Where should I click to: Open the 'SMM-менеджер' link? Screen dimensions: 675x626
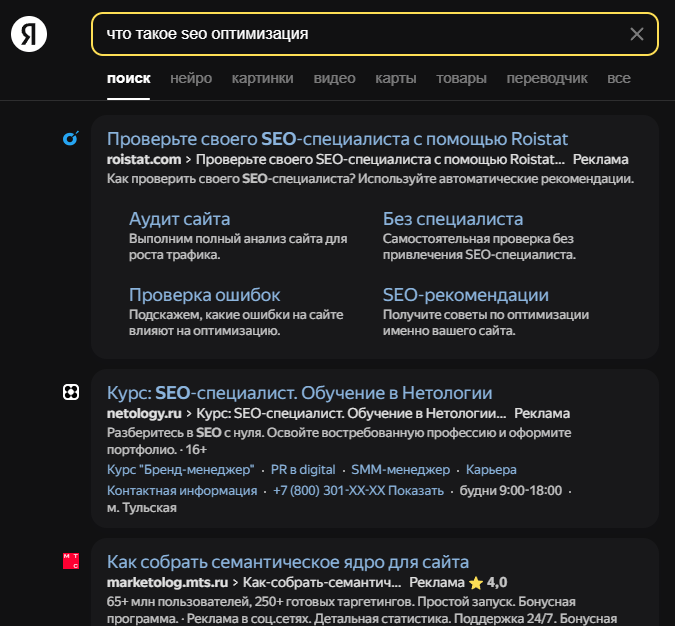click(x=400, y=469)
